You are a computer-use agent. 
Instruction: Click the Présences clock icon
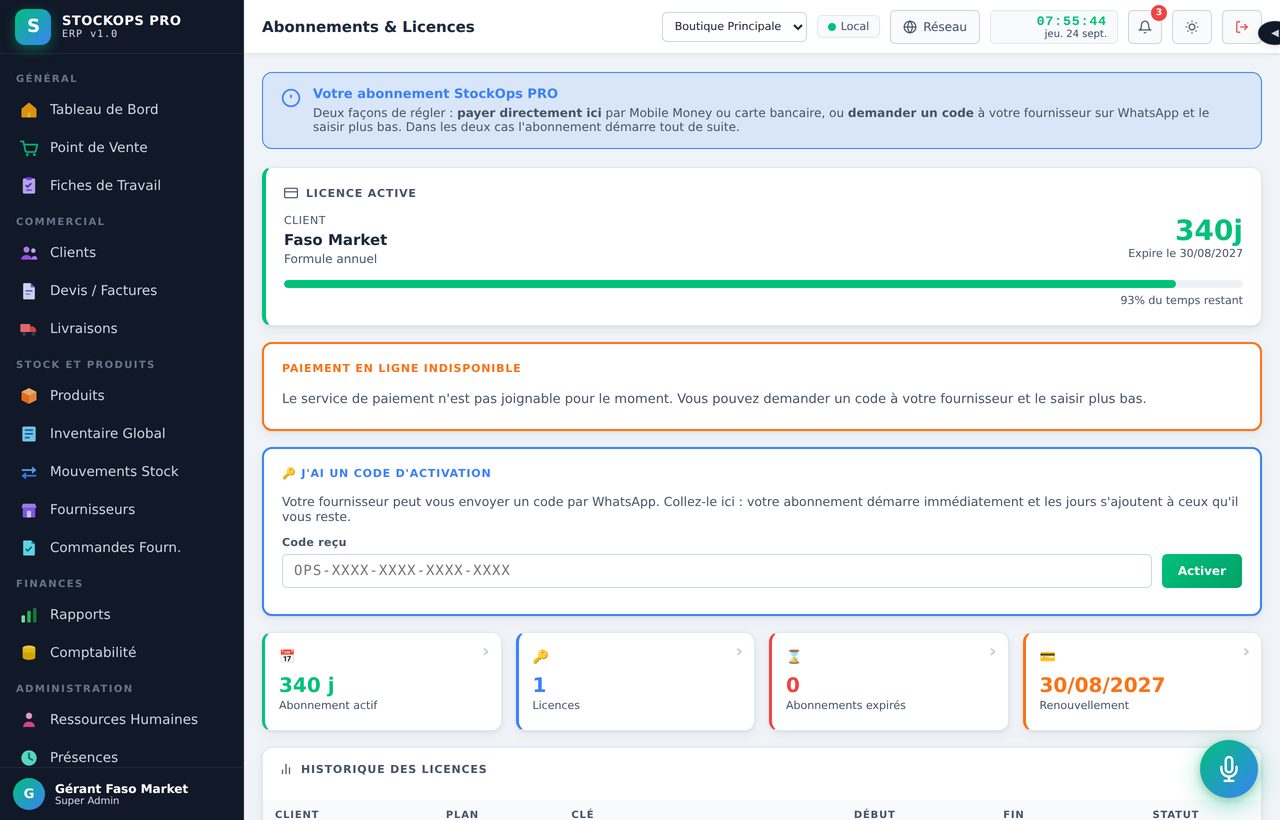pos(29,758)
